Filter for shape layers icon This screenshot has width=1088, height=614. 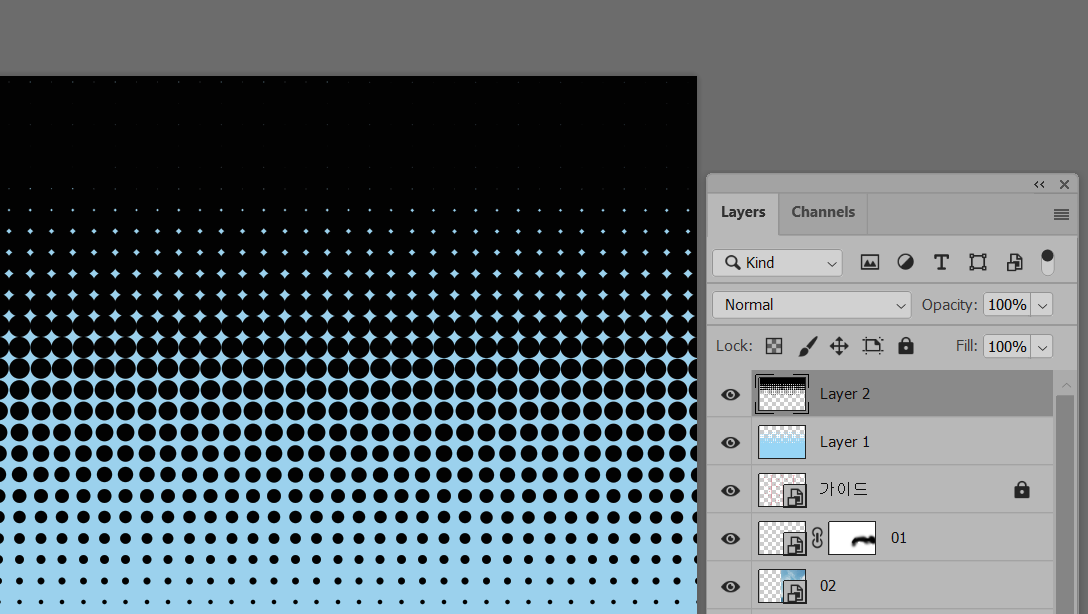pyautogui.click(x=978, y=262)
